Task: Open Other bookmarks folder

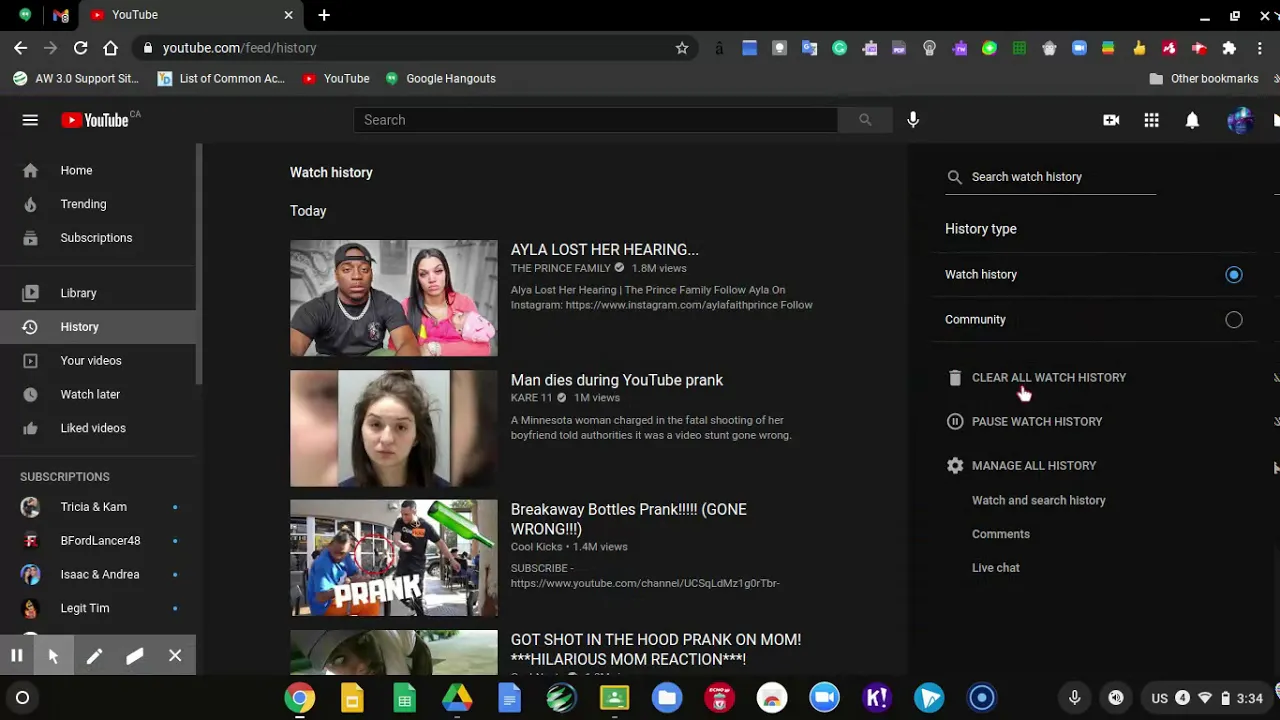Action: [1204, 78]
